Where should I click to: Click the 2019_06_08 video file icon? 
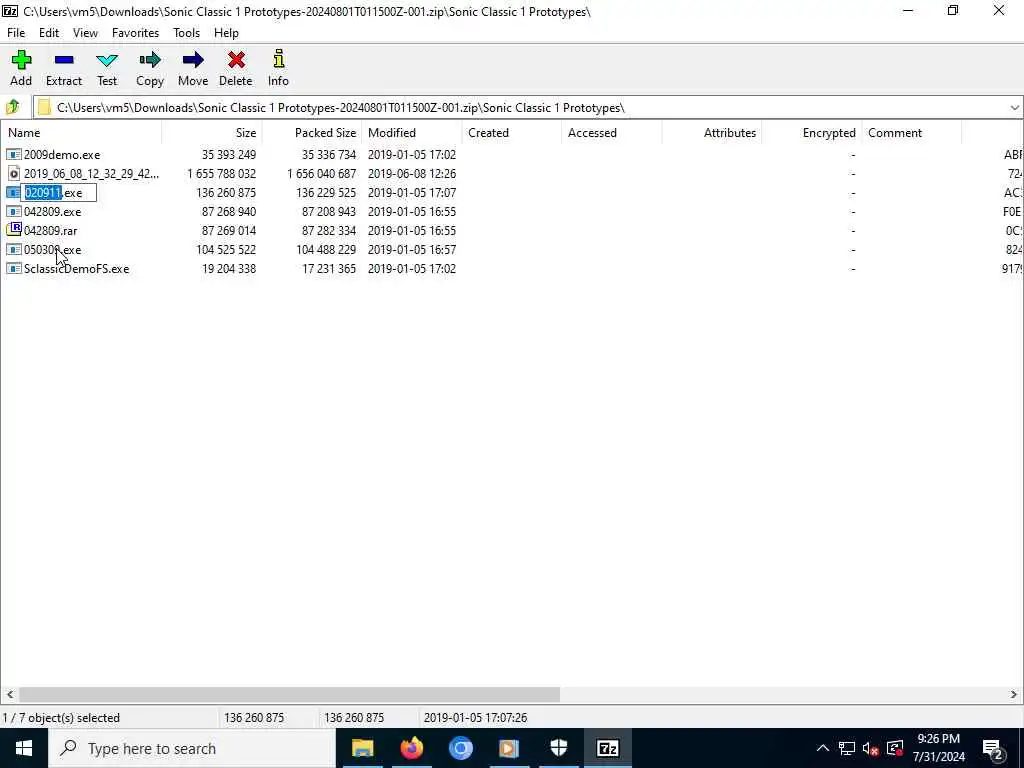pyautogui.click(x=14, y=174)
